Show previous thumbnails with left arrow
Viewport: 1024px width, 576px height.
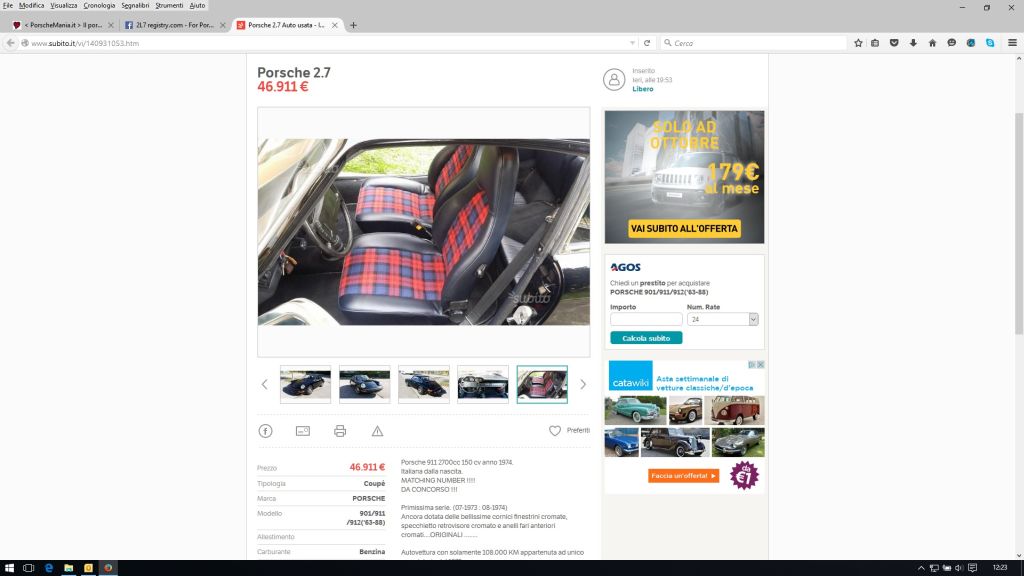[264, 385]
